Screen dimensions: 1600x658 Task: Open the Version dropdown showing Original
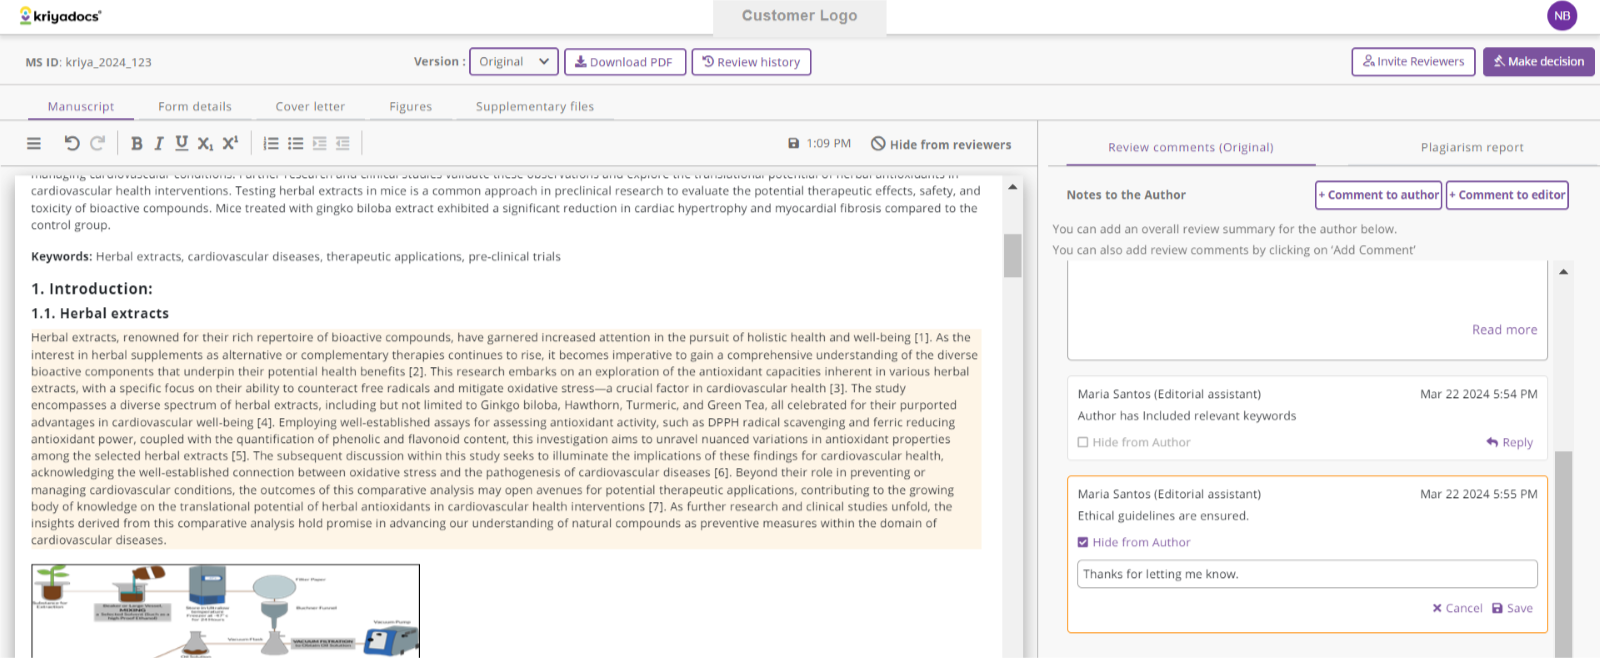(x=514, y=62)
